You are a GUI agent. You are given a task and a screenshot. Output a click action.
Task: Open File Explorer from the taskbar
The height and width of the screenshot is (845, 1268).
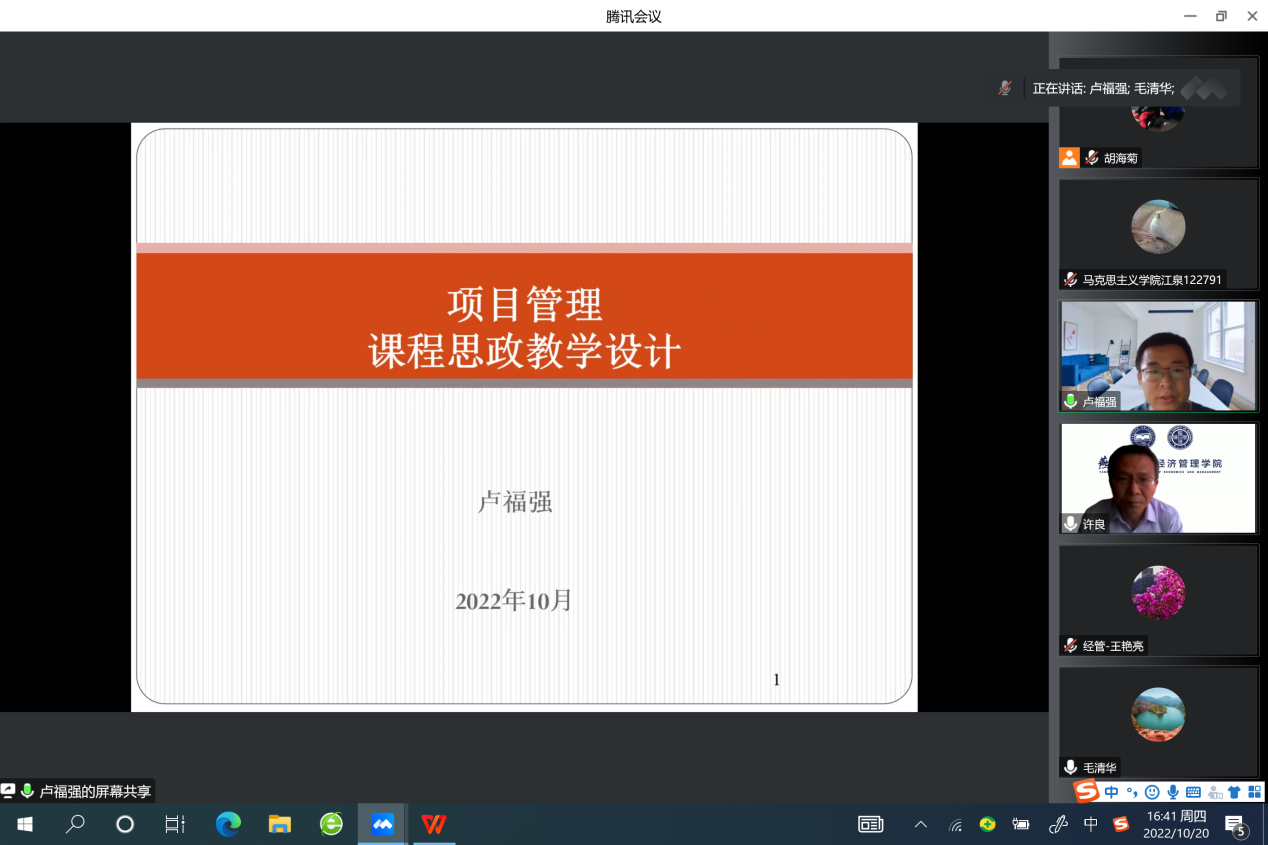(x=280, y=825)
